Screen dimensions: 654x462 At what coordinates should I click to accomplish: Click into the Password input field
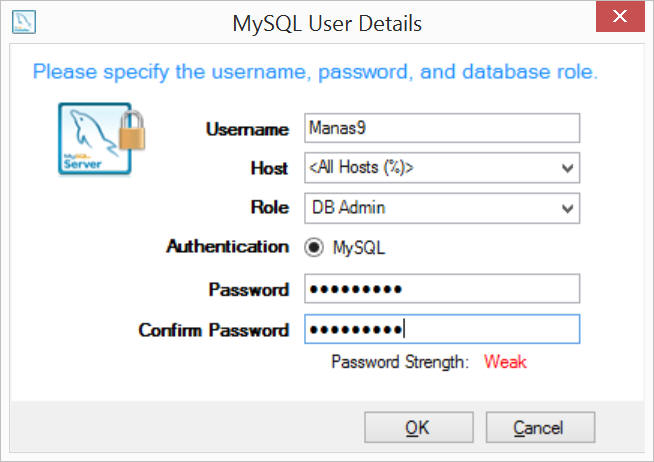click(x=442, y=289)
